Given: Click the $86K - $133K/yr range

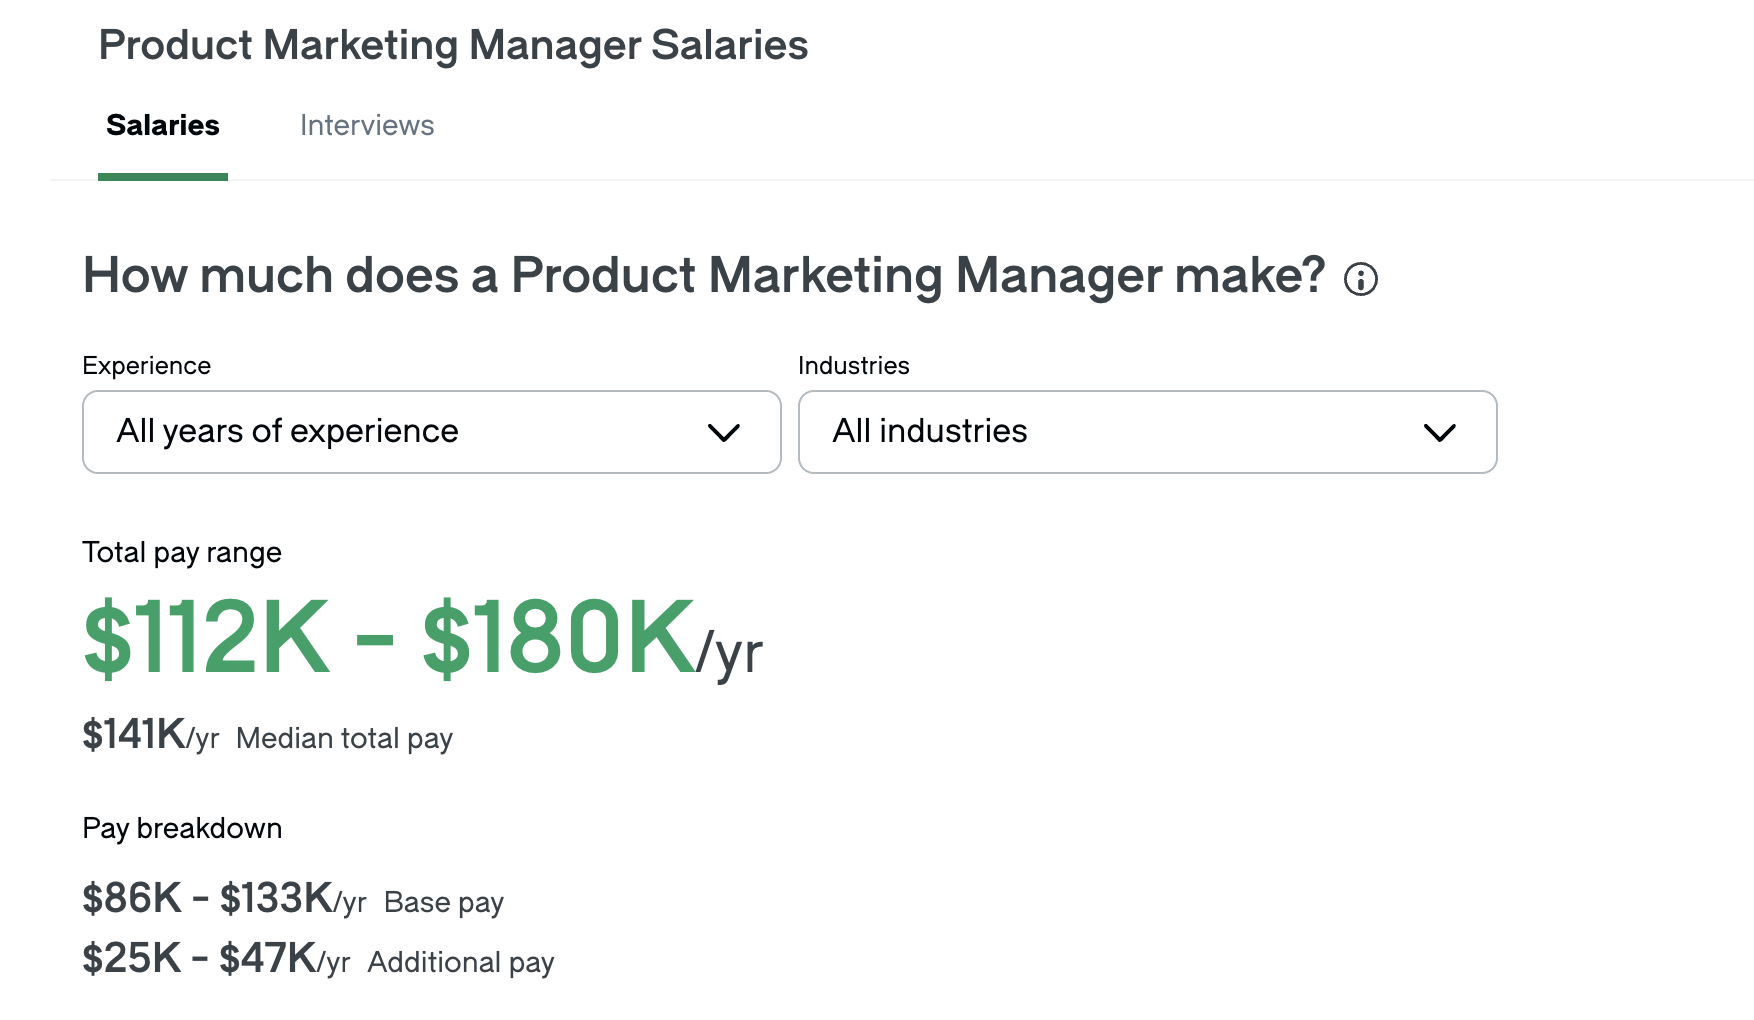Looking at the screenshot, I should coord(223,899).
